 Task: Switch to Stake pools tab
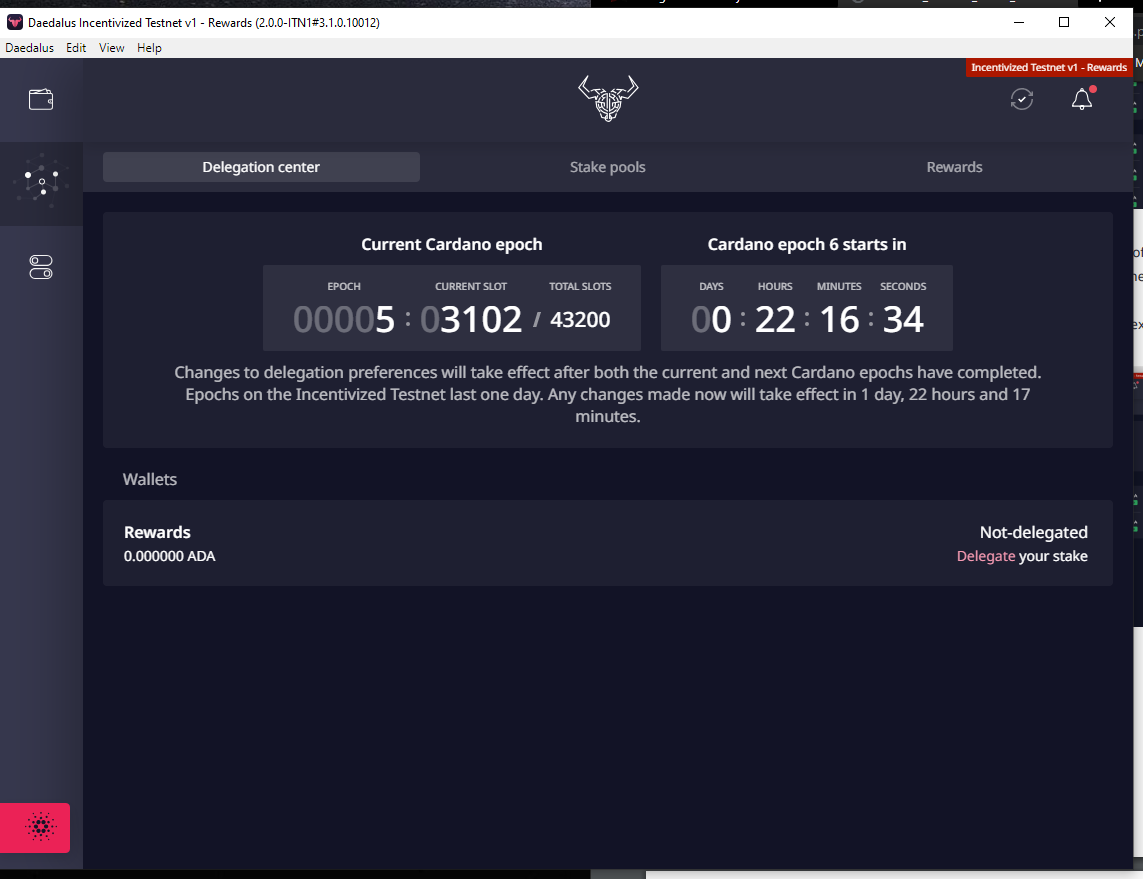607,167
